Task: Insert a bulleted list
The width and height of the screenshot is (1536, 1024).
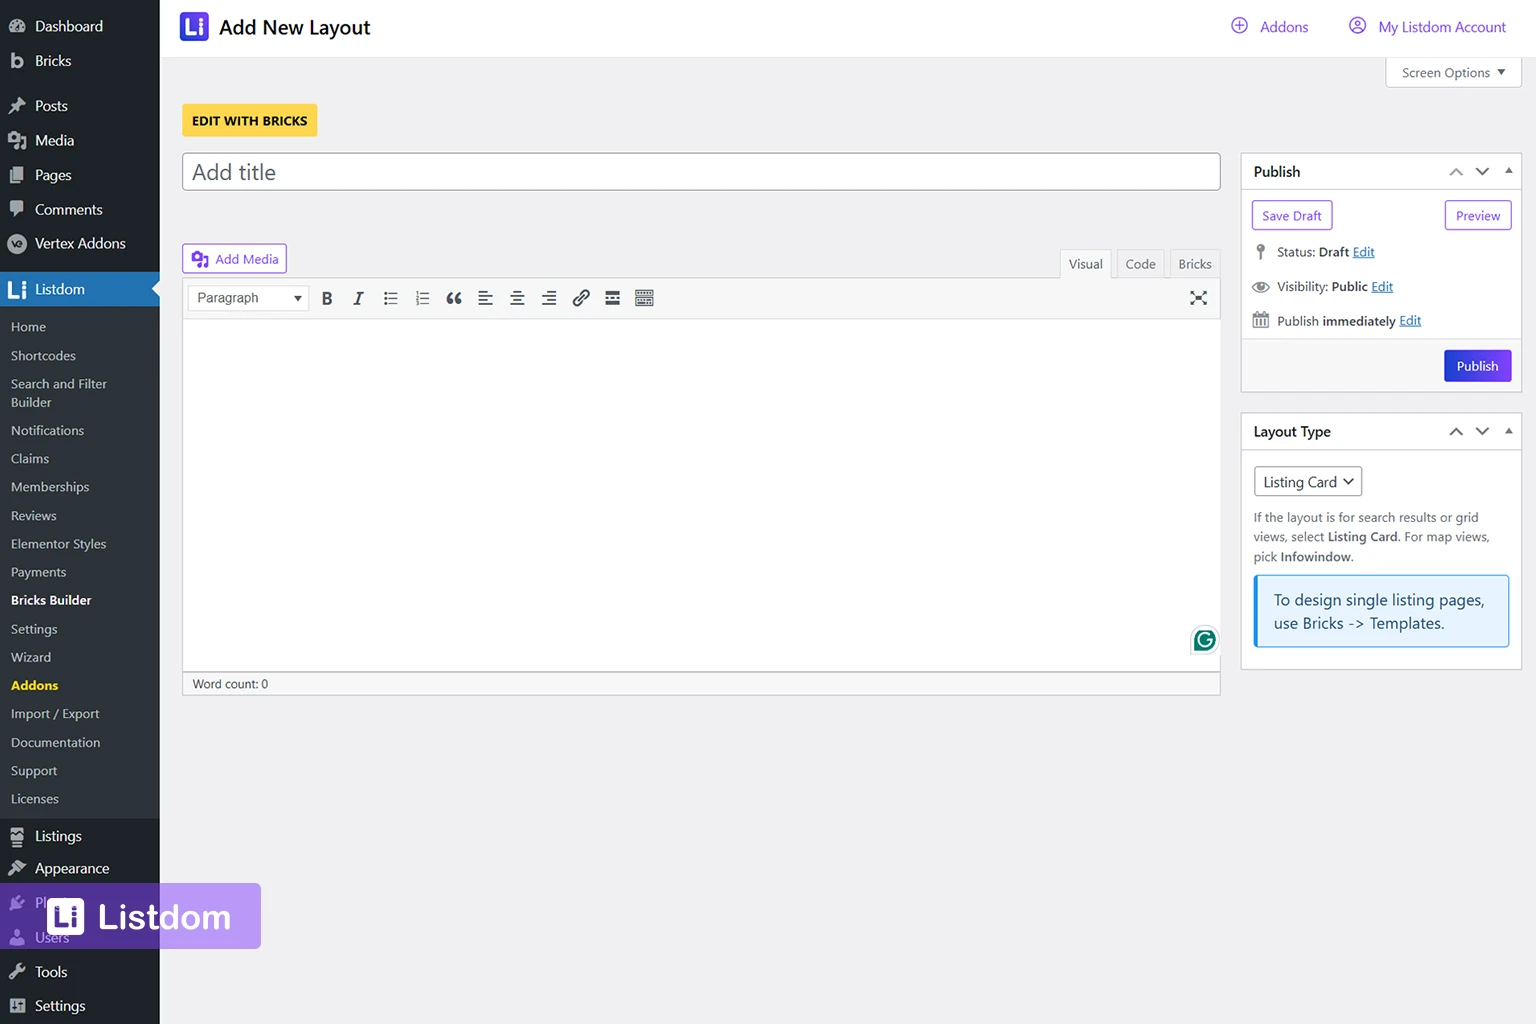Action: (x=390, y=298)
